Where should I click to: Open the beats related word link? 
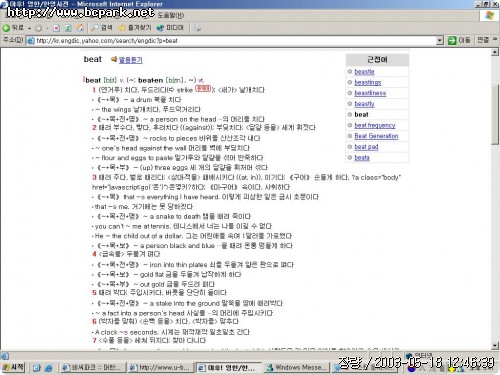362,157
